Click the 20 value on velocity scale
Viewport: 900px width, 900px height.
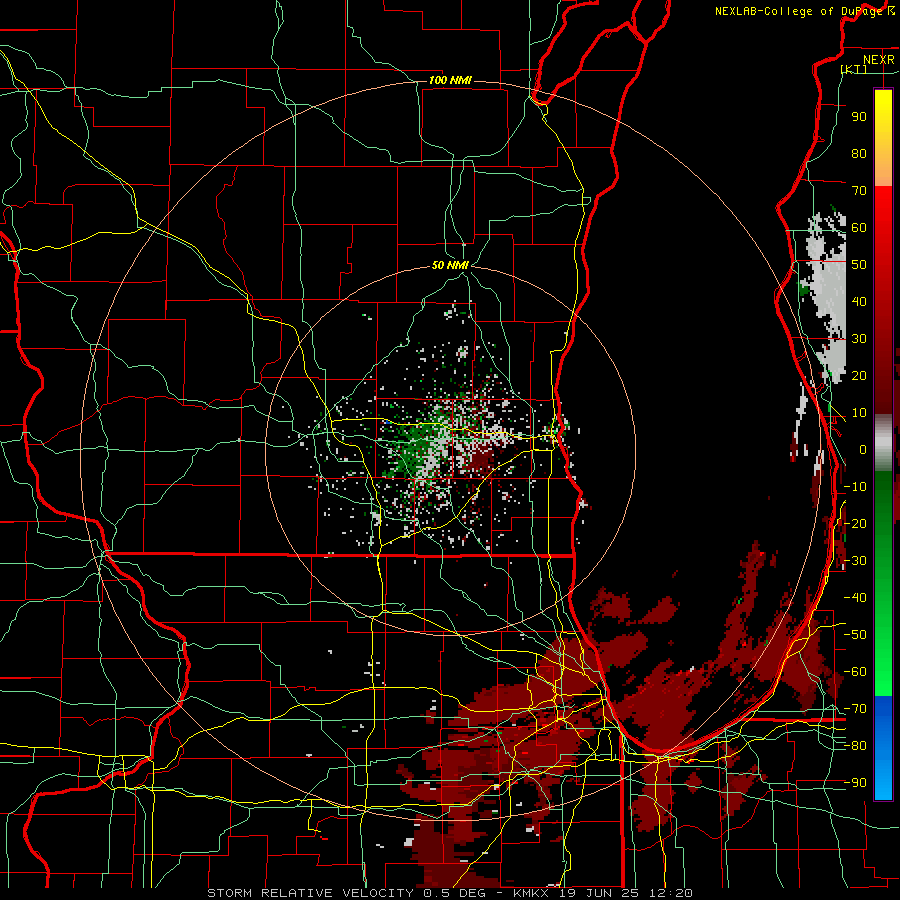(x=859, y=375)
